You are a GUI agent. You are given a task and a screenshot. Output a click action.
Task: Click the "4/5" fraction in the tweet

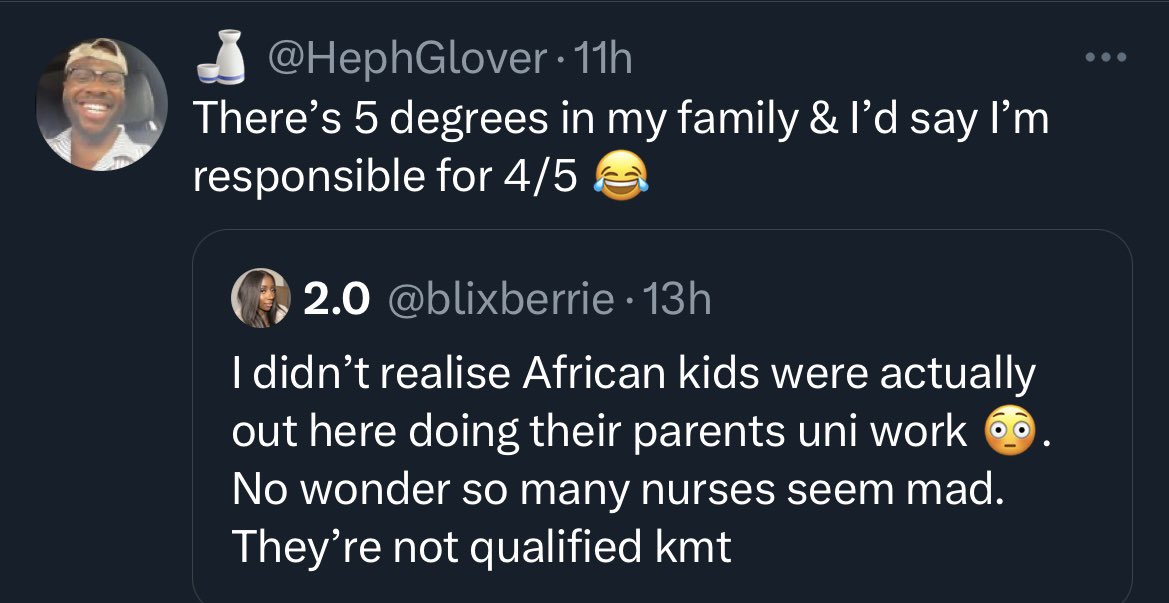pos(542,177)
